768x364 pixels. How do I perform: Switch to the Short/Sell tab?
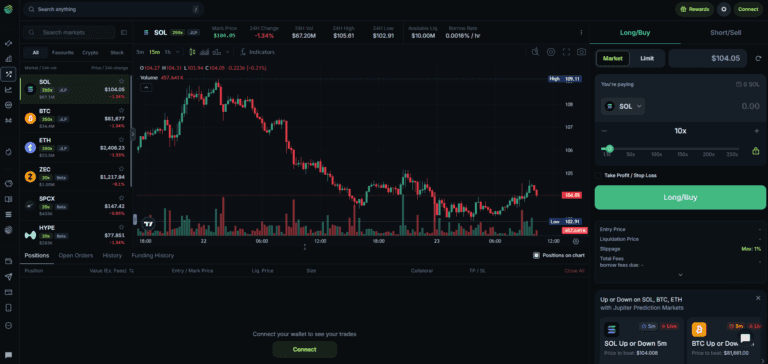coord(725,33)
